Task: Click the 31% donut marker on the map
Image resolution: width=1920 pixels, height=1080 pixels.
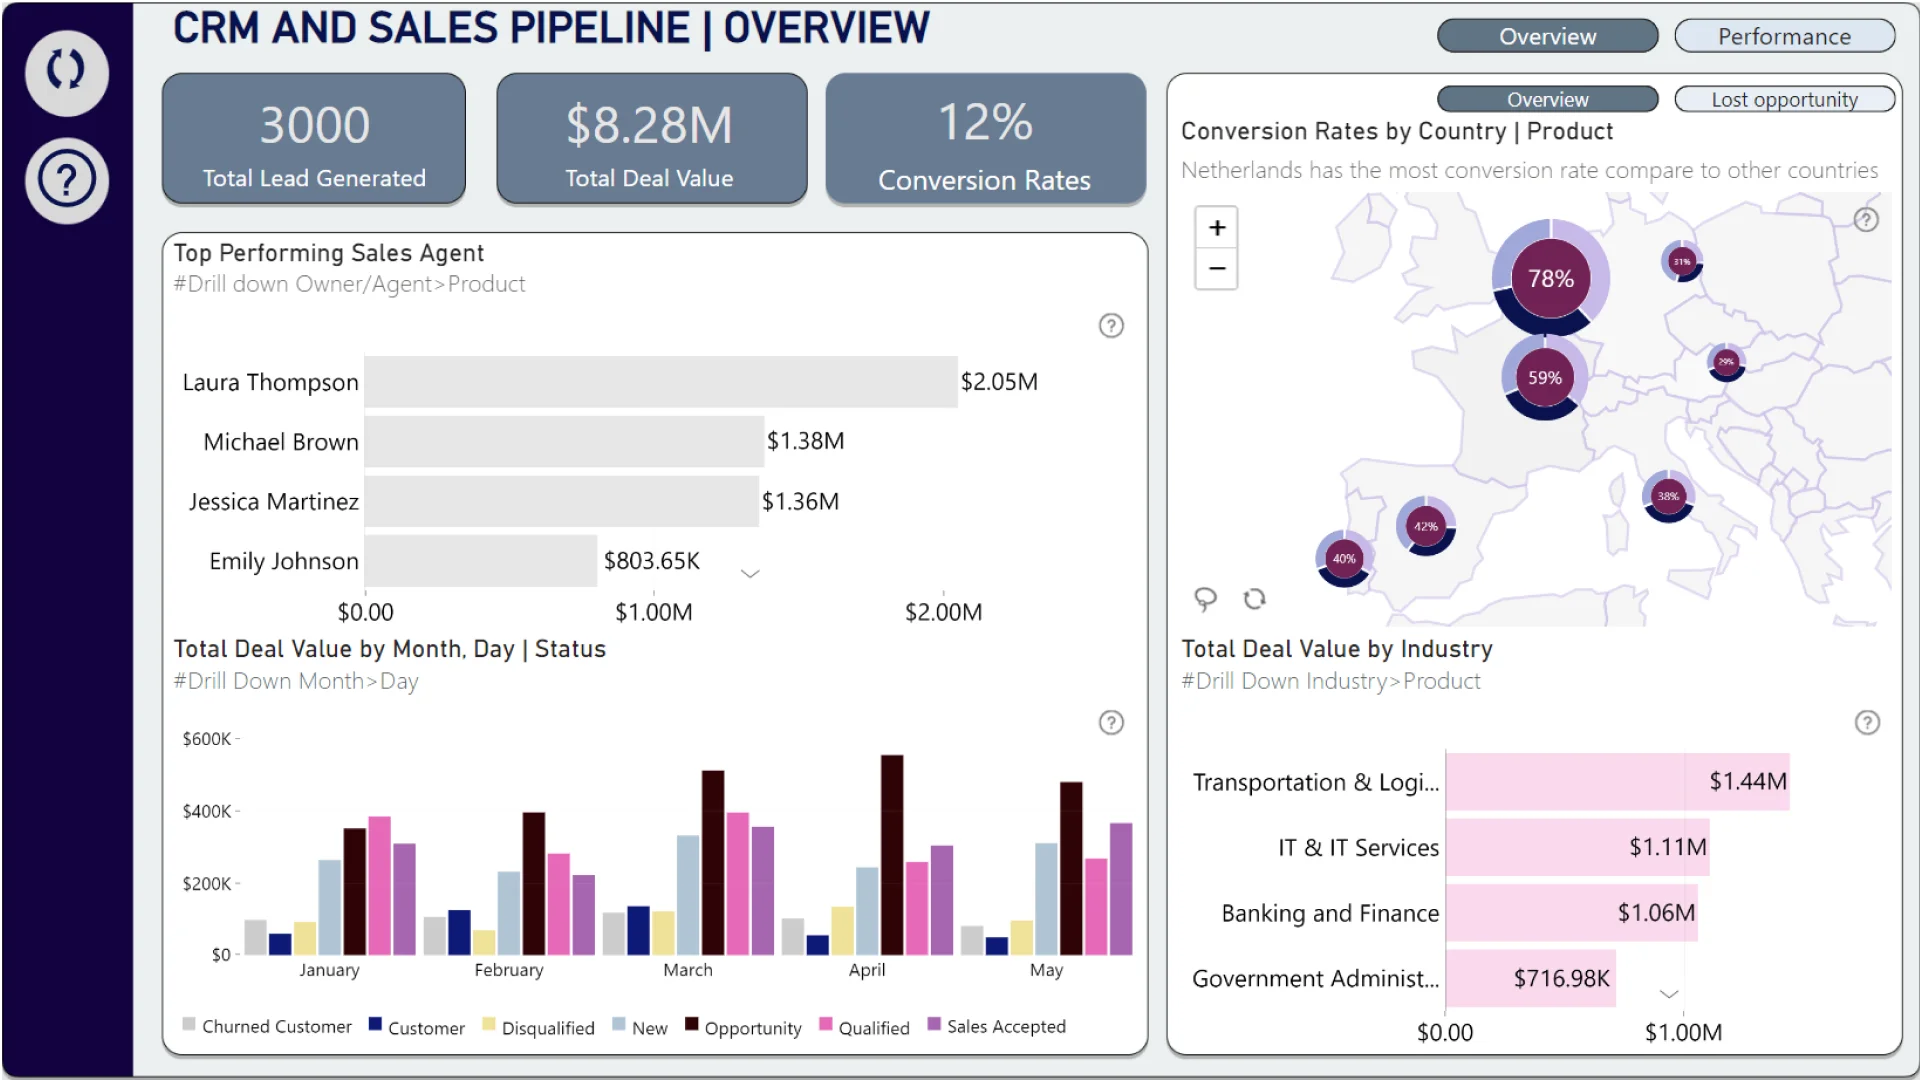Action: 1682,262
